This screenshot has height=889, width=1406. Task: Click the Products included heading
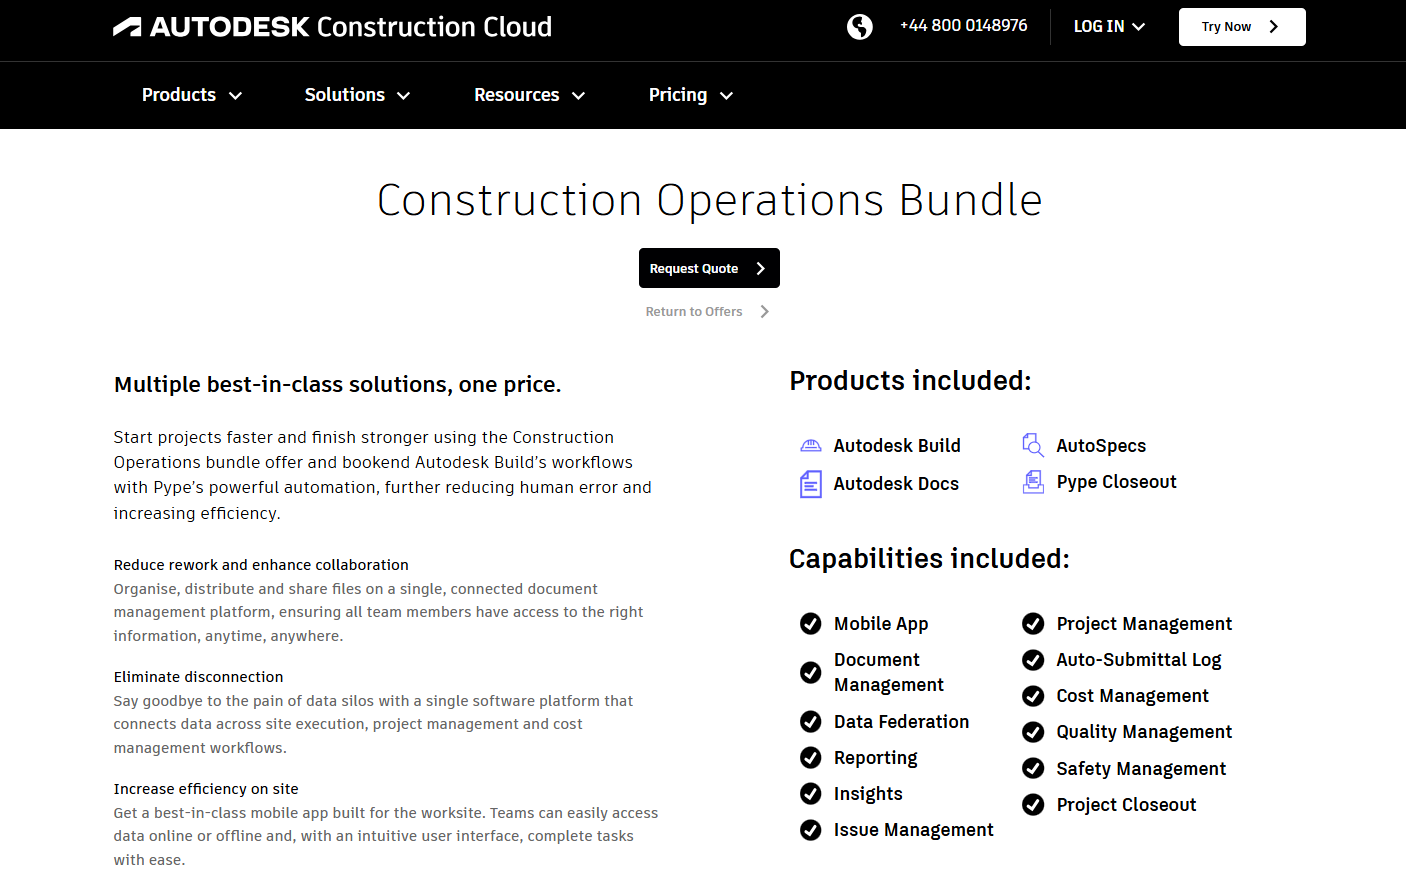coord(910,381)
